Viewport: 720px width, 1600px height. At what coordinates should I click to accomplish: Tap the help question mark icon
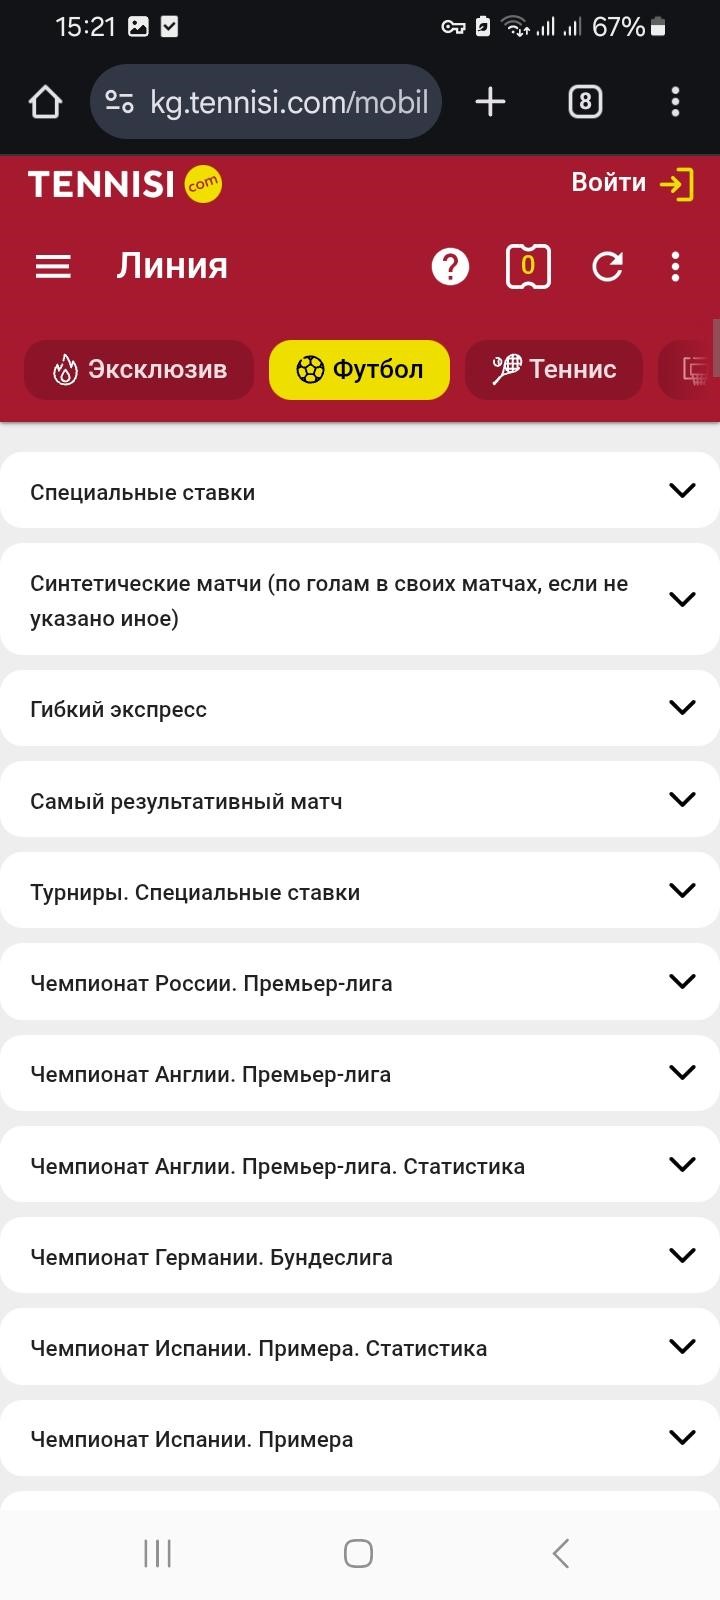point(450,267)
